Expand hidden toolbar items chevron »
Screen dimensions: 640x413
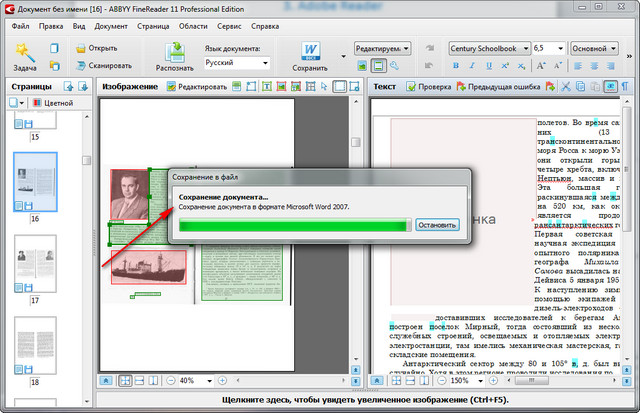(x=629, y=56)
